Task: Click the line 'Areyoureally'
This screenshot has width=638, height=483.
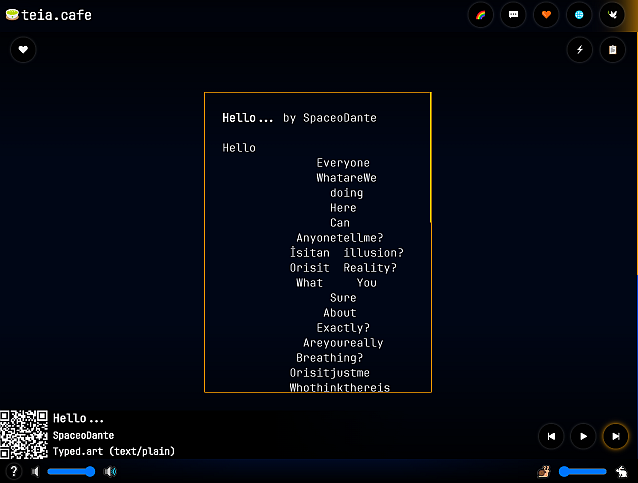Action: [x=343, y=343]
